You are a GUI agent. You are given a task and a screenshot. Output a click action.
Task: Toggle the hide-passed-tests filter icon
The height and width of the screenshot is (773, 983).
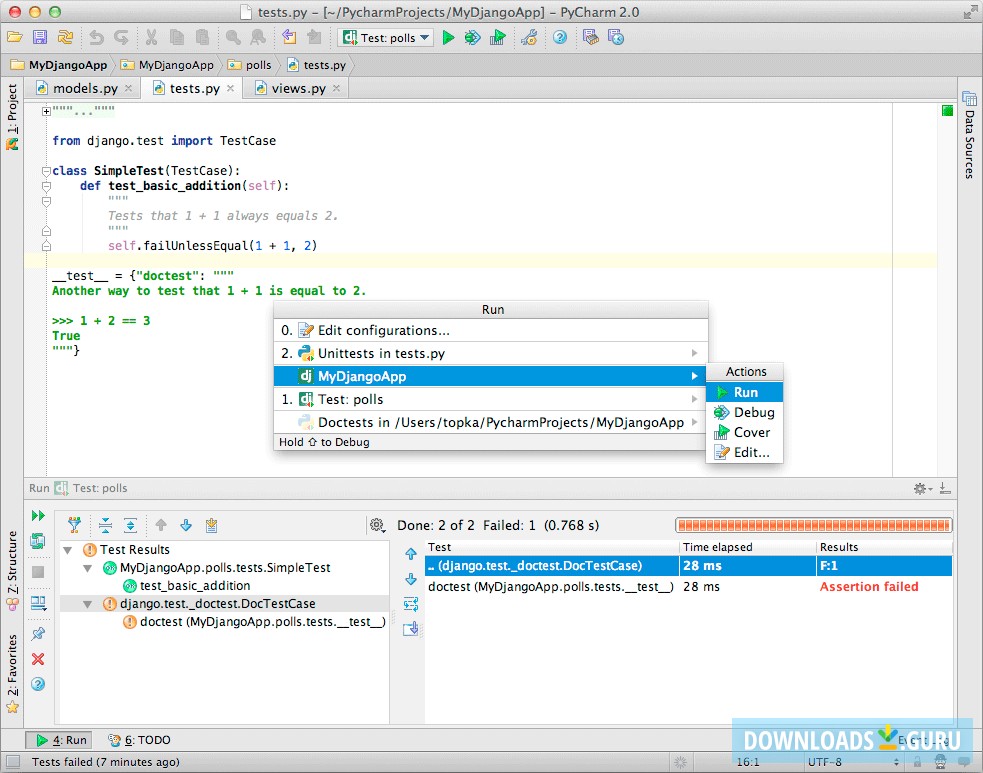pos(75,525)
